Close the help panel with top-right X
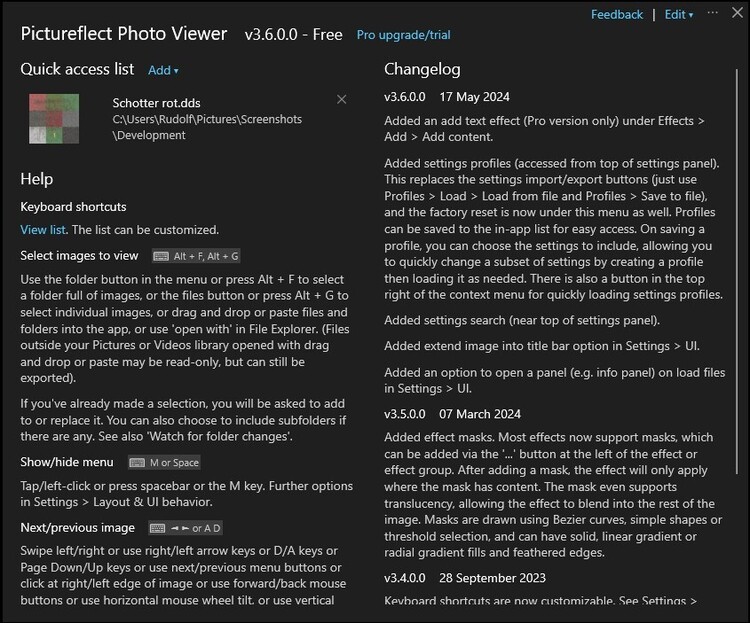Screen dimensions: 750x623 [735, 14]
